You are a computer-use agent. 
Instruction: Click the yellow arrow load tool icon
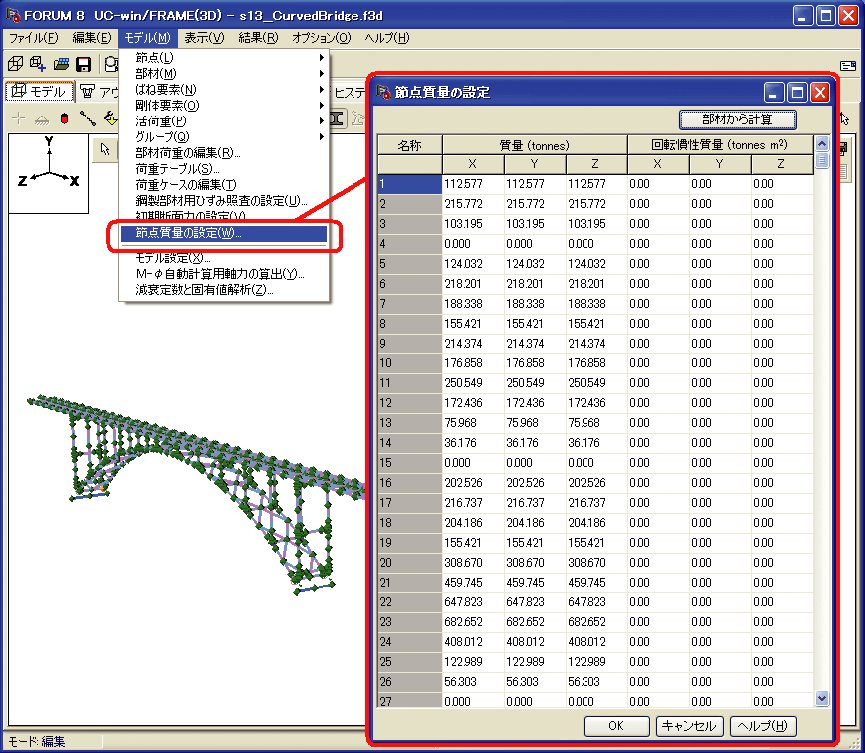[x=111, y=119]
